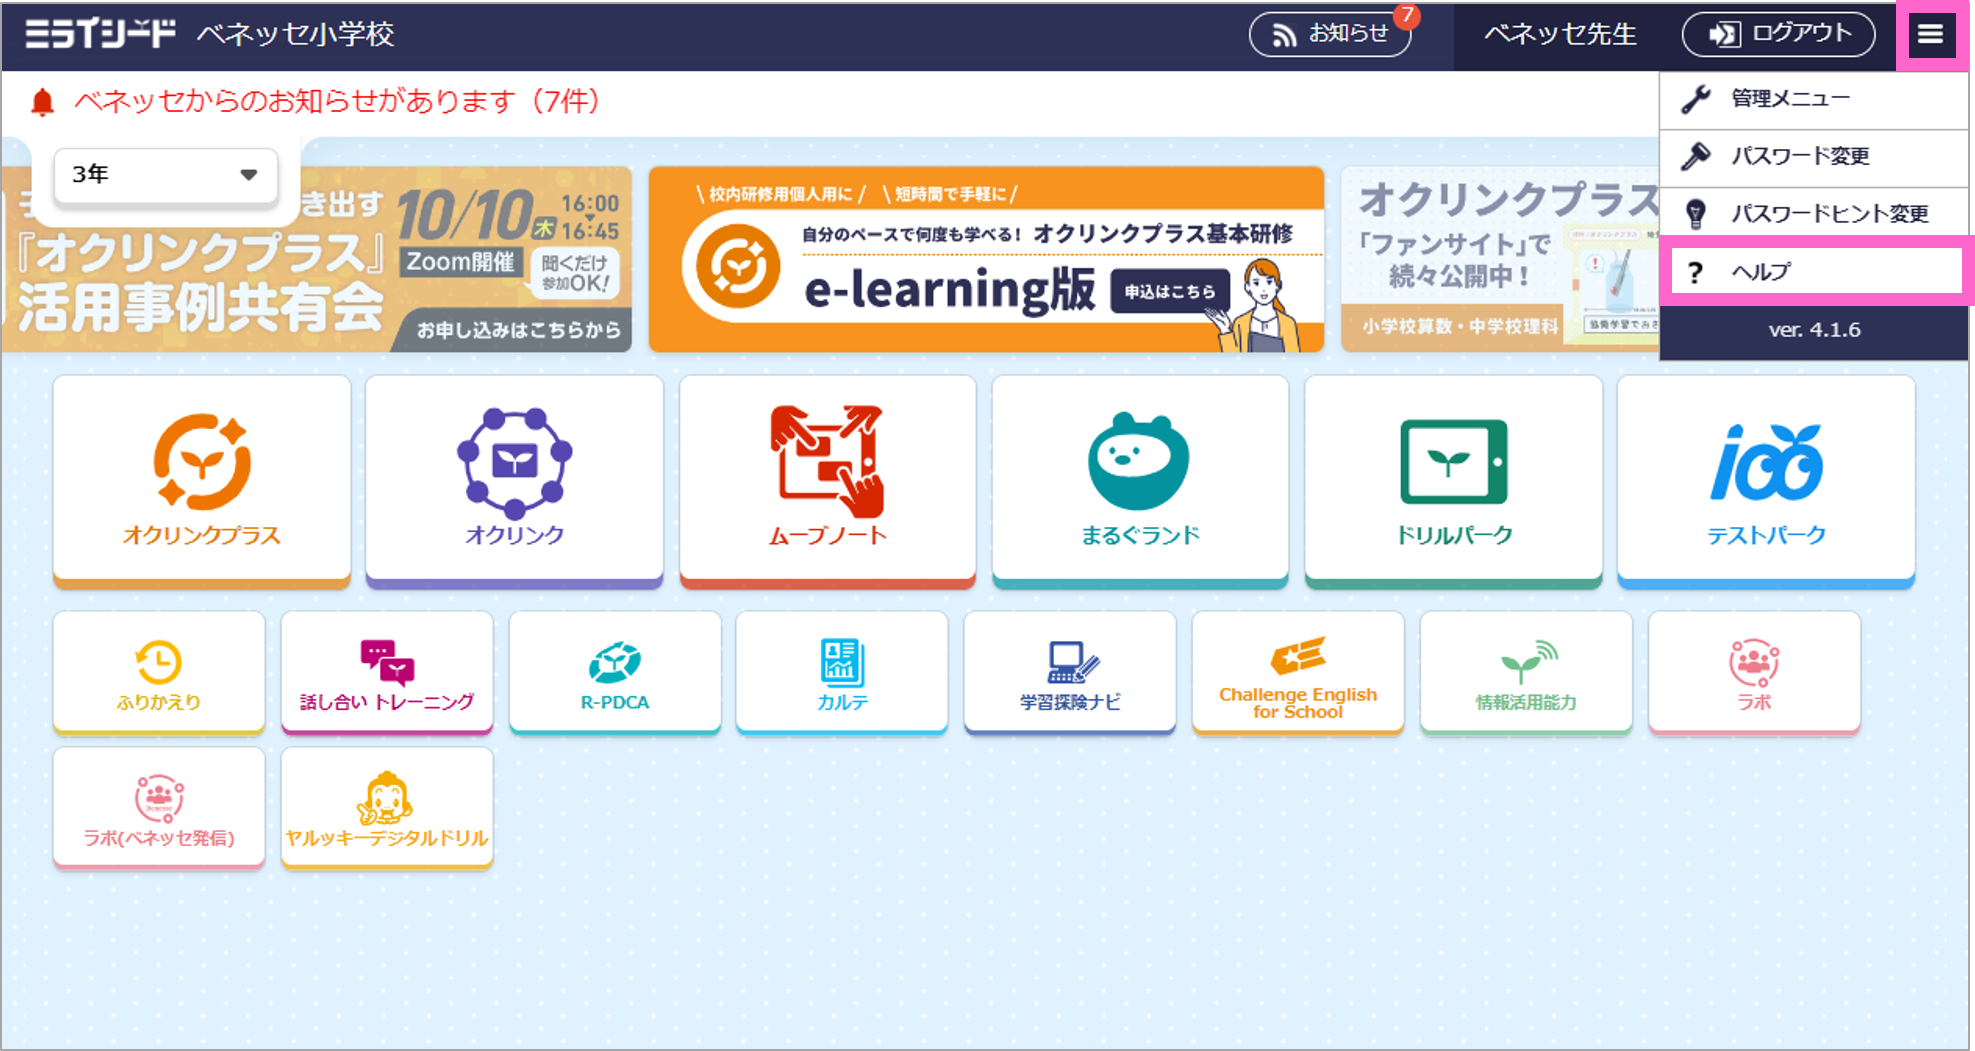This screenshot has height=1051, width=1975.
Task: Launch the オクリンク app tile
Action: pos(514,481)
